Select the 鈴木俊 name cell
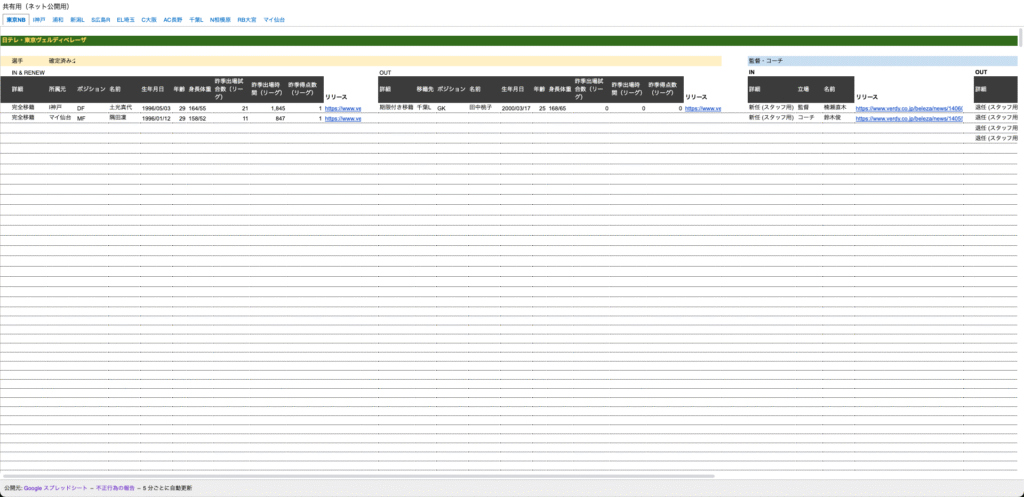Screen dimensions: 1024x497 pos(832,117)
